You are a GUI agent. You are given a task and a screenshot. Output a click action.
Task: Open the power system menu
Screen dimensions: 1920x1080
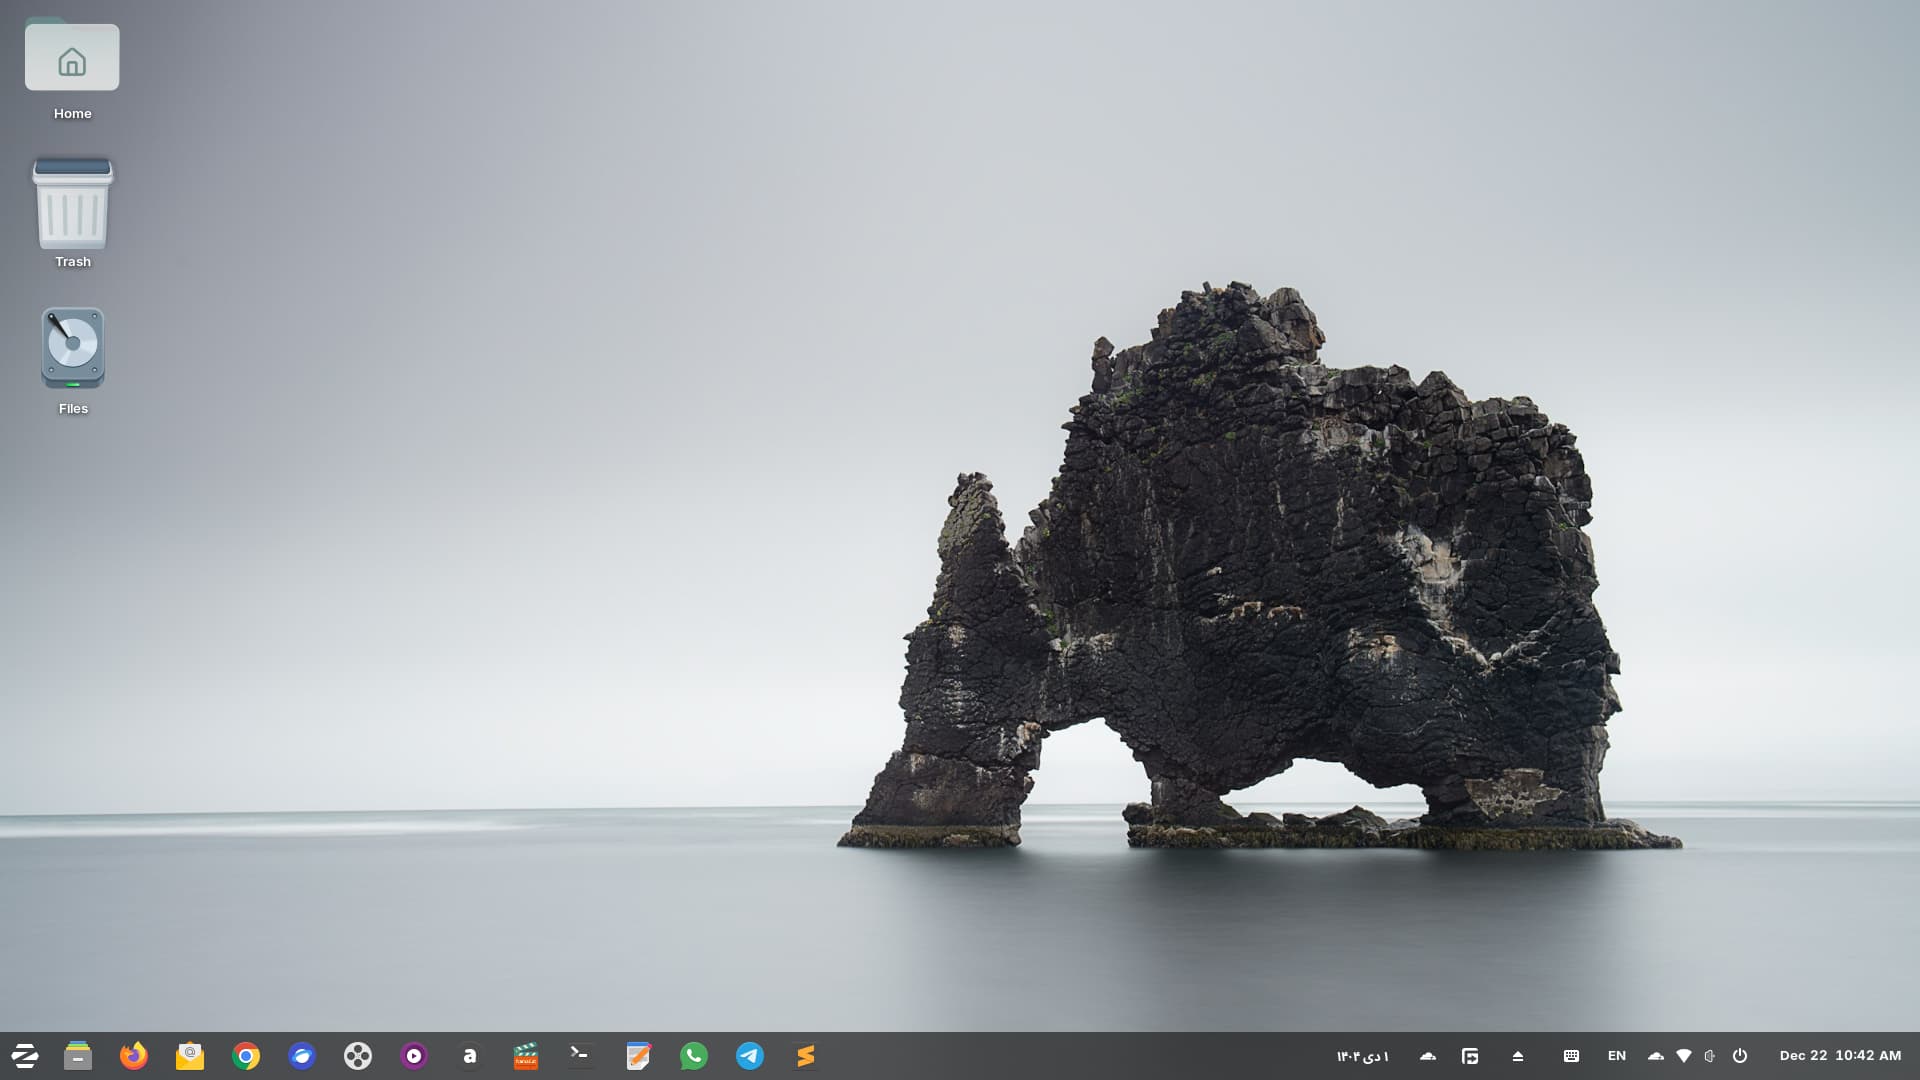pyautogui.click(x=1740, y=1056)
